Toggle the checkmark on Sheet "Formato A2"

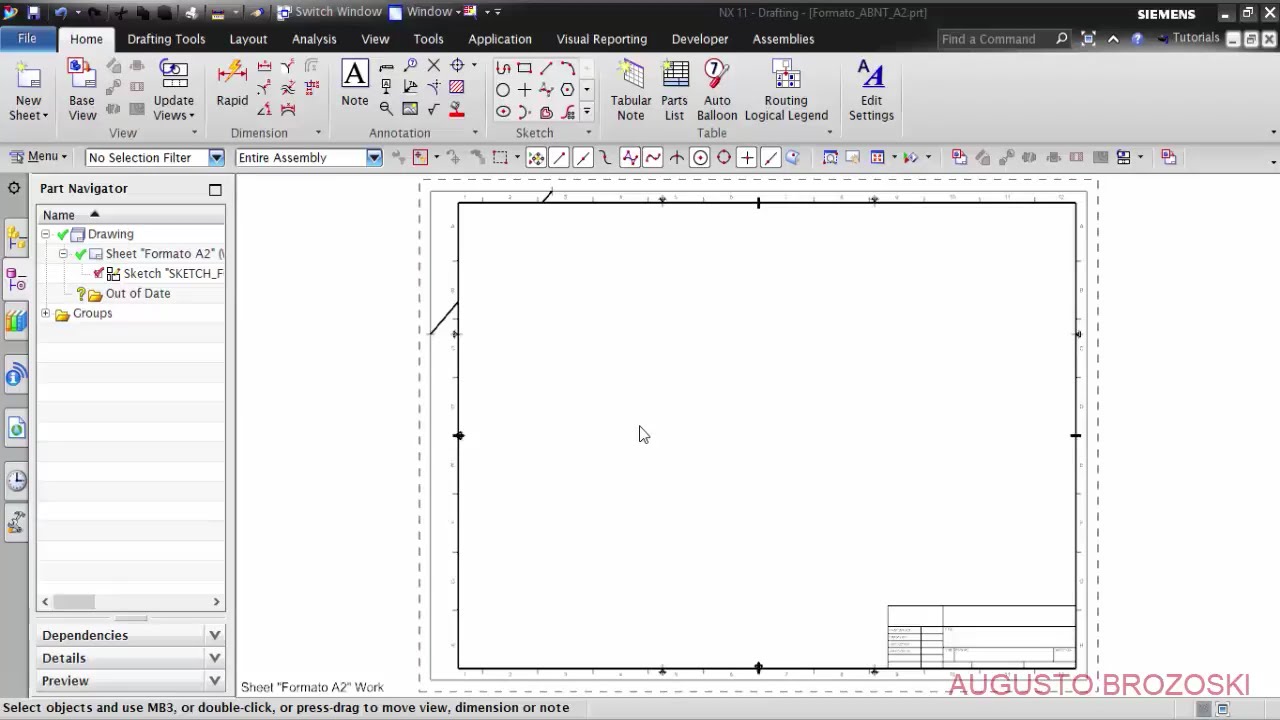(80, 254)
